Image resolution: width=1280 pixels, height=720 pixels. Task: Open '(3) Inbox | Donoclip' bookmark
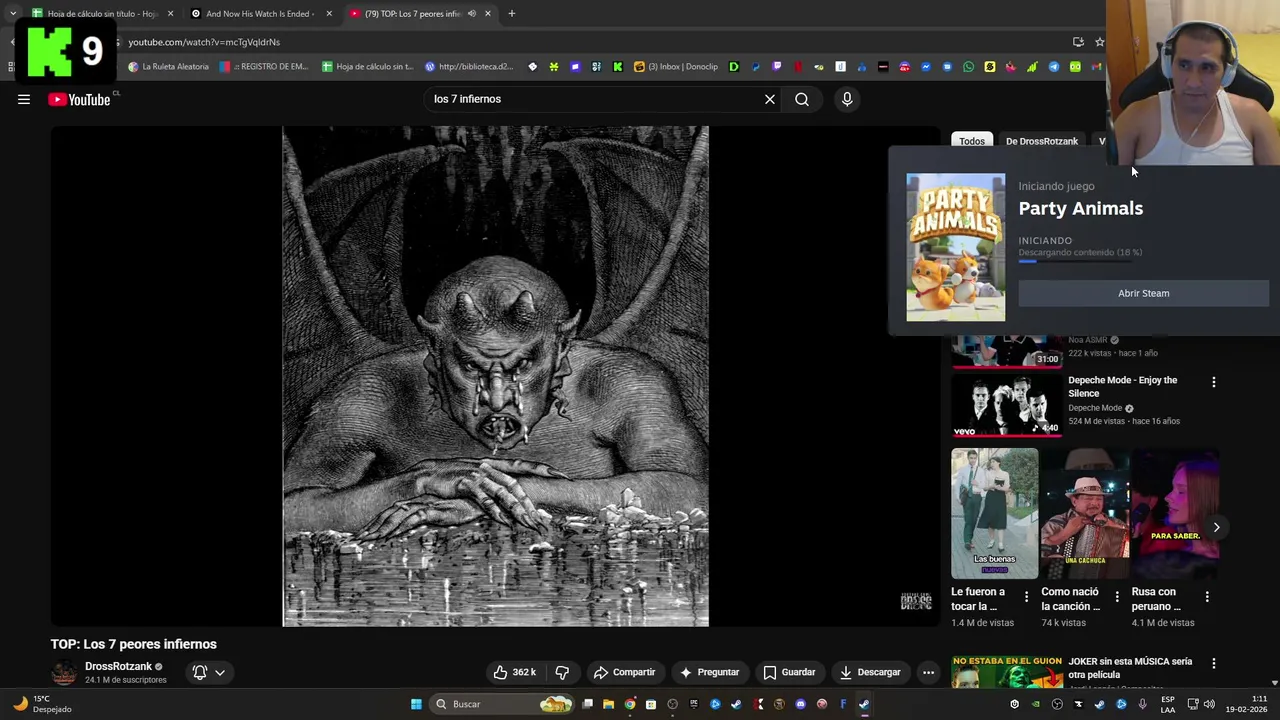point(676,67)
